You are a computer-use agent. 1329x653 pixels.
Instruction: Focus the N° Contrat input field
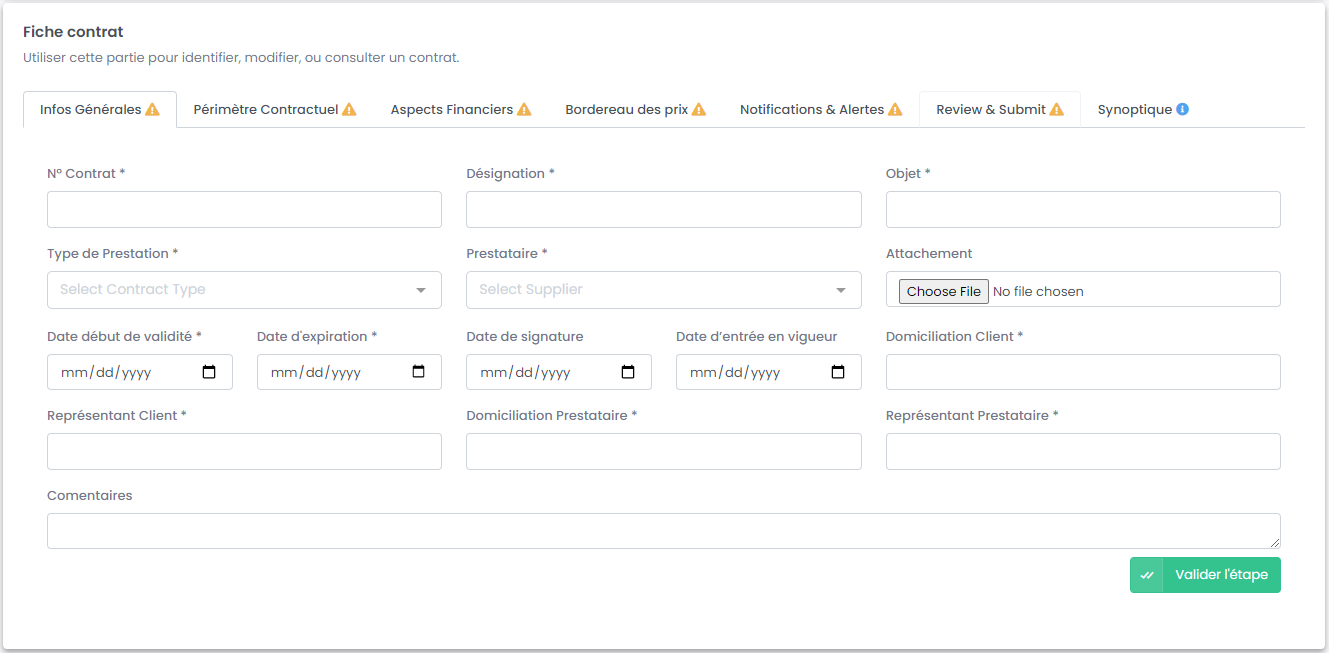coord(244,210)
